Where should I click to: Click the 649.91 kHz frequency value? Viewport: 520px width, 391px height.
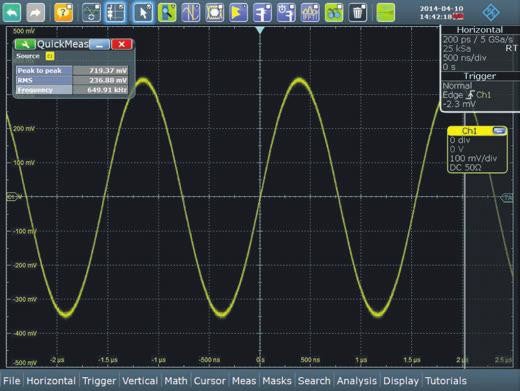point(107,90)
